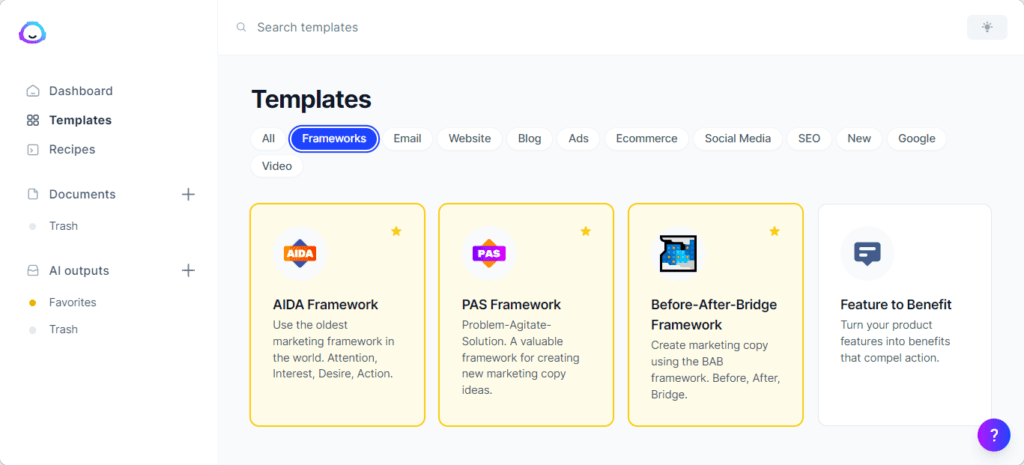1024x465 pixels.
Task: Click the Documents file icon
Action: pyautogui.click(x=33, y=194)
